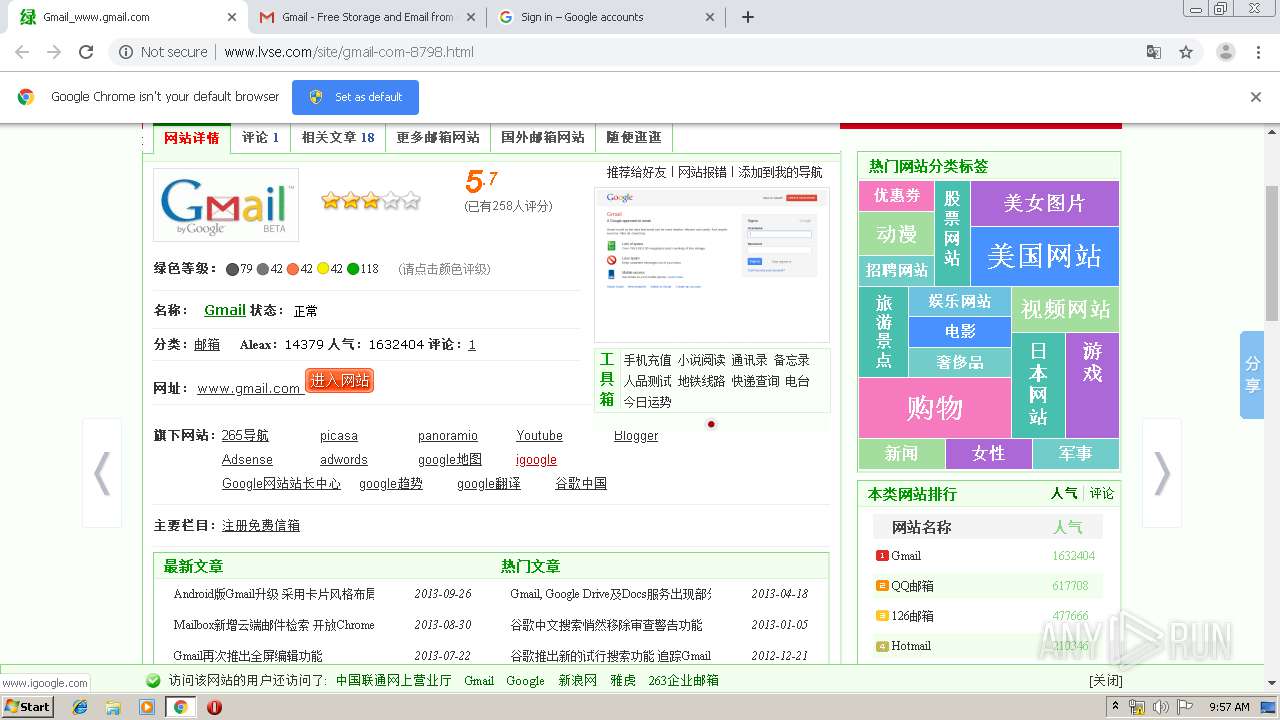Viewport: 1280px width, 720px height.
Task: Switch ranking to 评论 tab
Action: (1101, 494)
